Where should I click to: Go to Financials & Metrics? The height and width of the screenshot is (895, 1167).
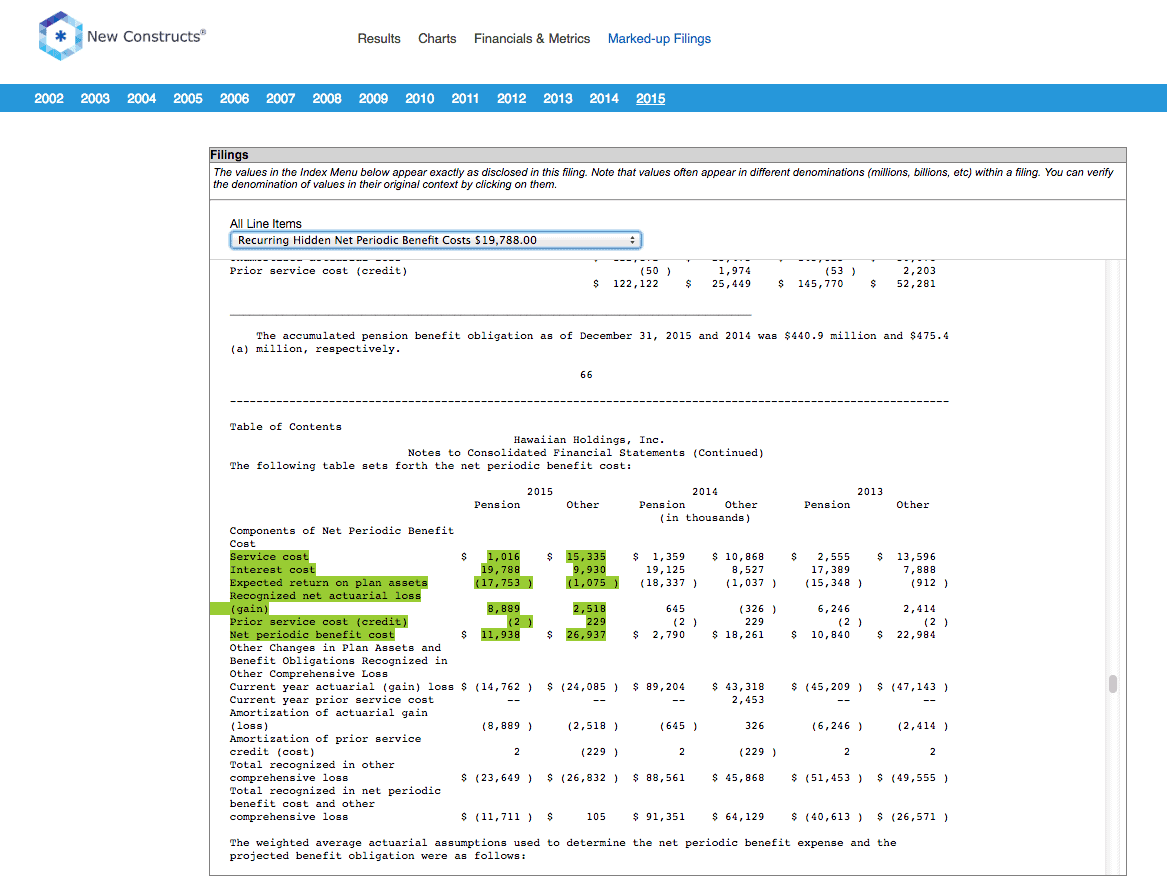pos(532,39)
